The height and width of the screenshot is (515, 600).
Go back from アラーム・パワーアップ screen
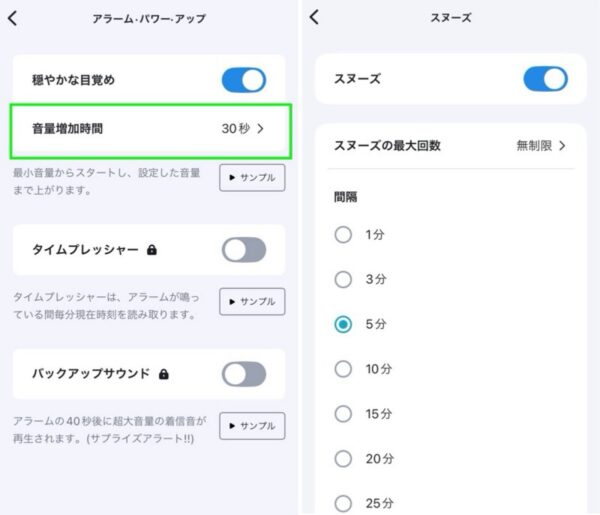click(13, 18)
